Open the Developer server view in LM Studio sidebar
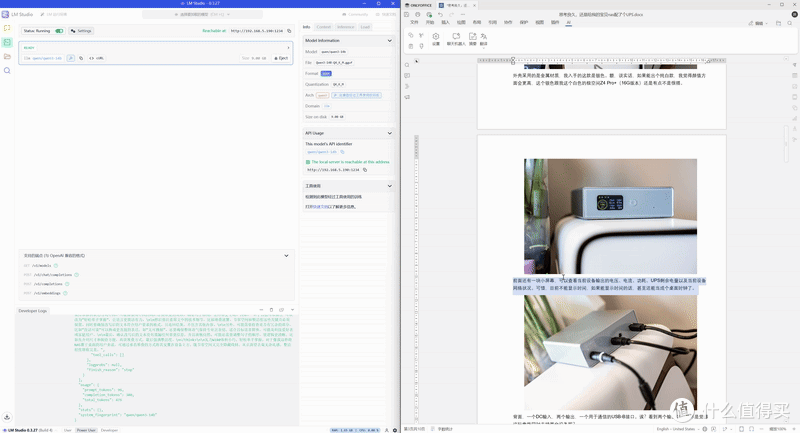Screen dimensions: 800x433 [x=7, y=42]
